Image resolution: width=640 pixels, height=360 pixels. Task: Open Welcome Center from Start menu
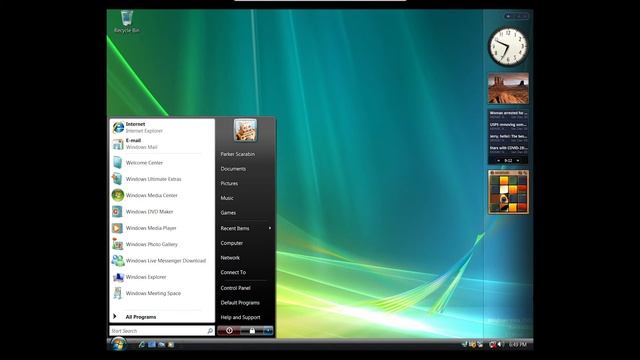pyautogui.click(x=162, y=162)
